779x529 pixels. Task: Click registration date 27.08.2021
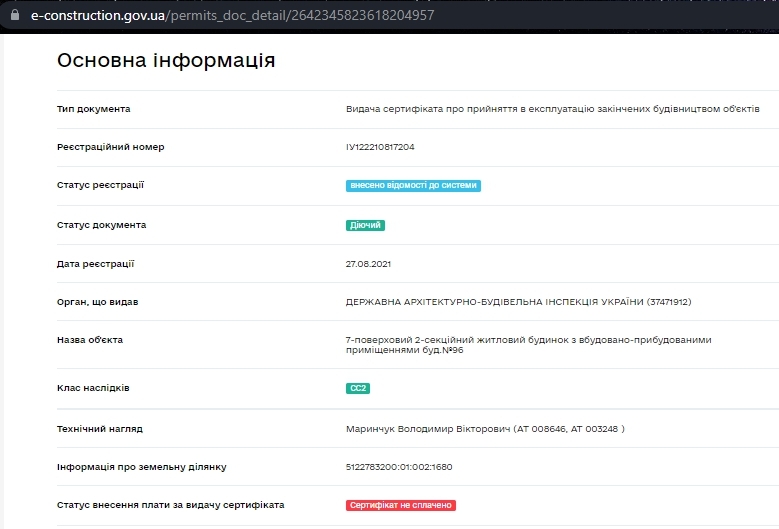(x=368, y=264)
